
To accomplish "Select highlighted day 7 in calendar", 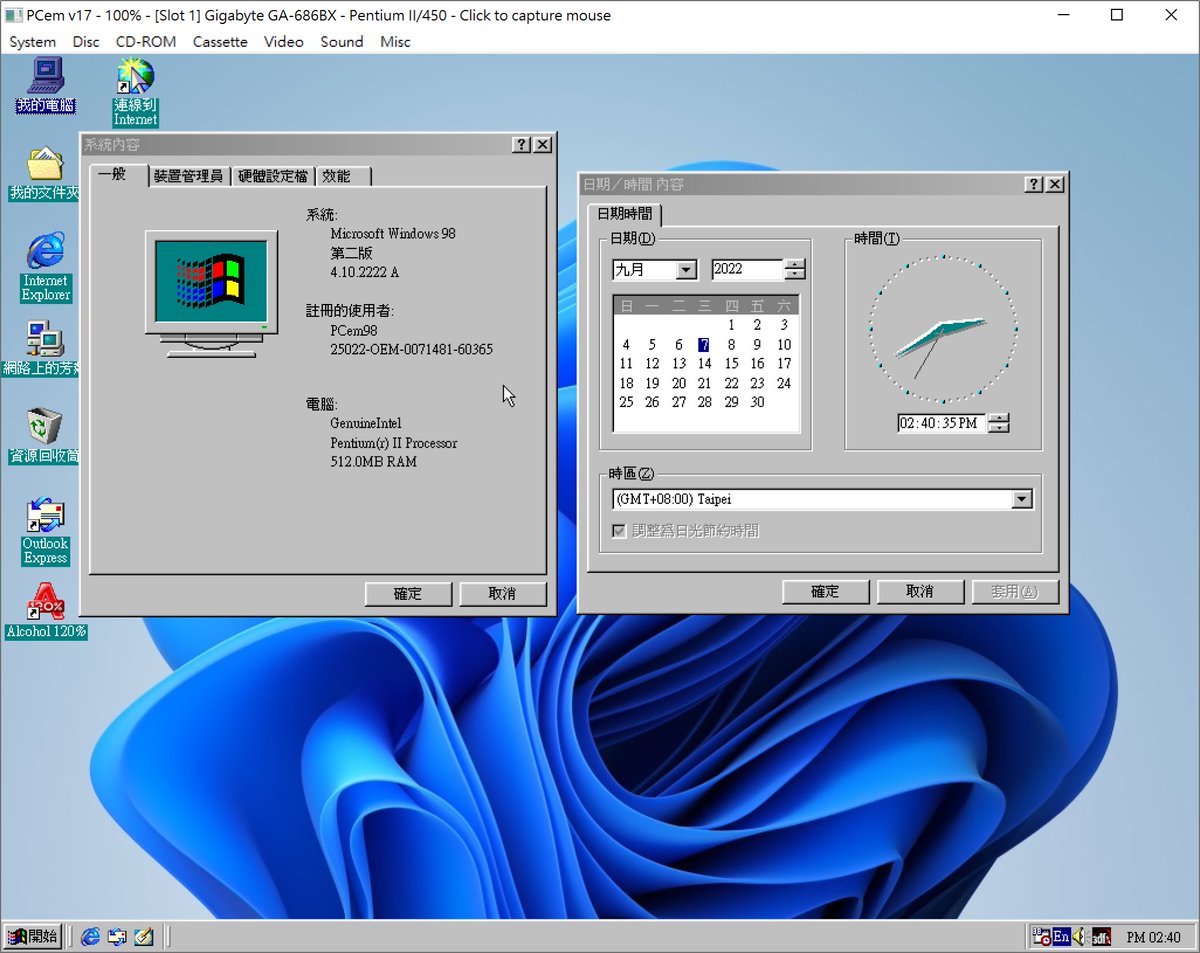I will (x=705, y=345).
